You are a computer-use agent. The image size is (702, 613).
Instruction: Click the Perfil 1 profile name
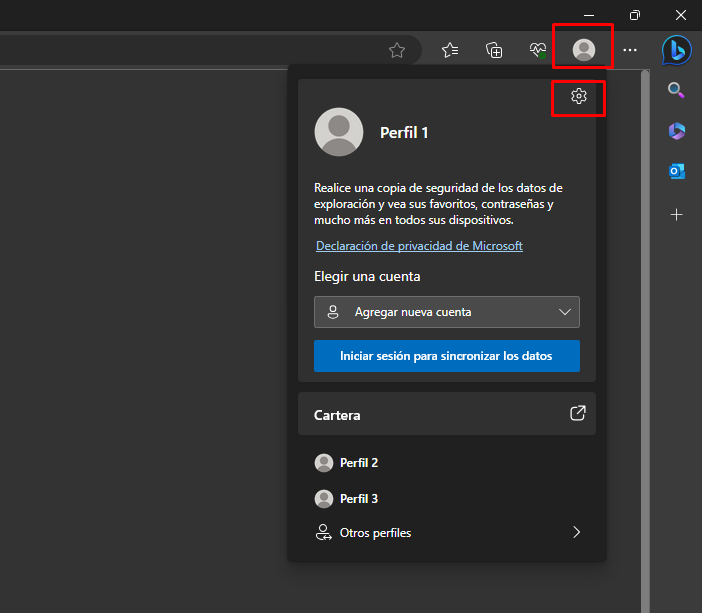click(x=404, y=133)
